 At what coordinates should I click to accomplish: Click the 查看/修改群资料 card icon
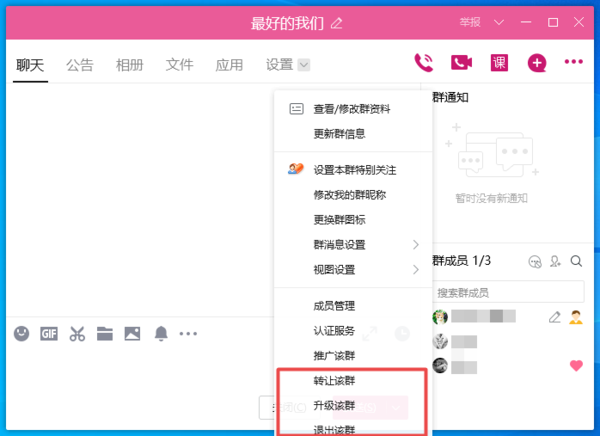coord(296,109)
